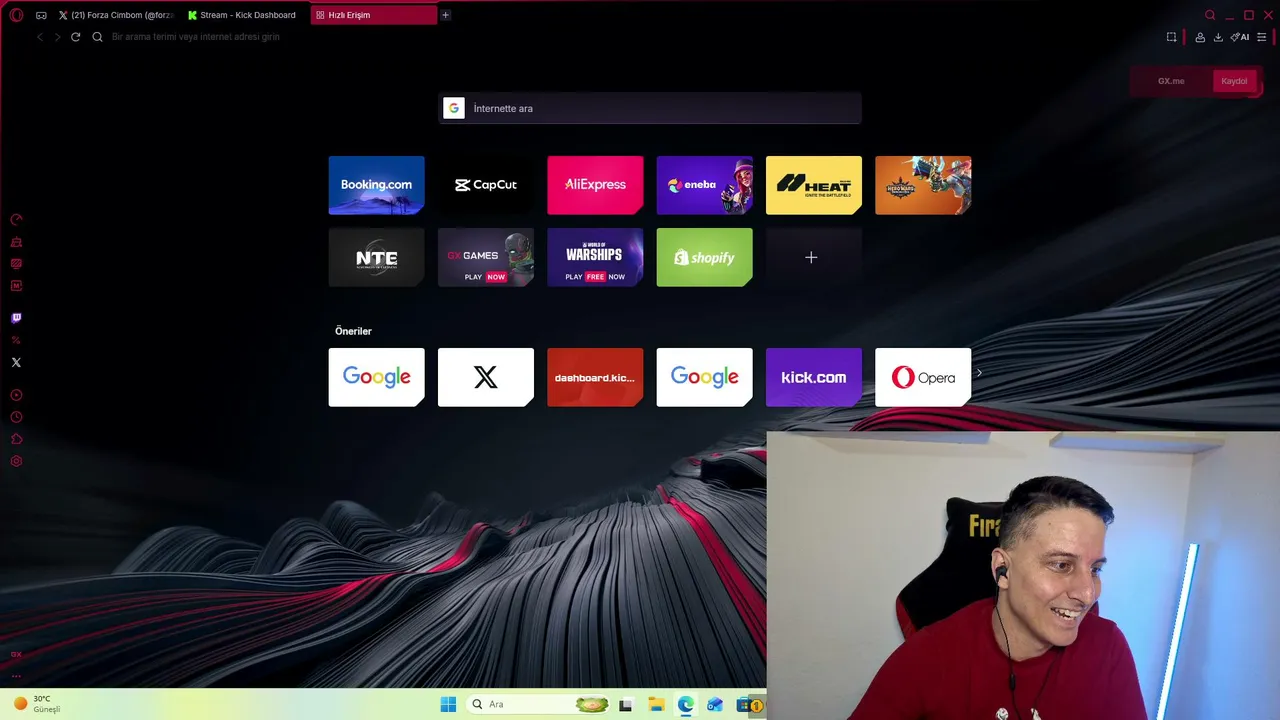Show more suggestions with the right chevron

click(x=979, y=373)
